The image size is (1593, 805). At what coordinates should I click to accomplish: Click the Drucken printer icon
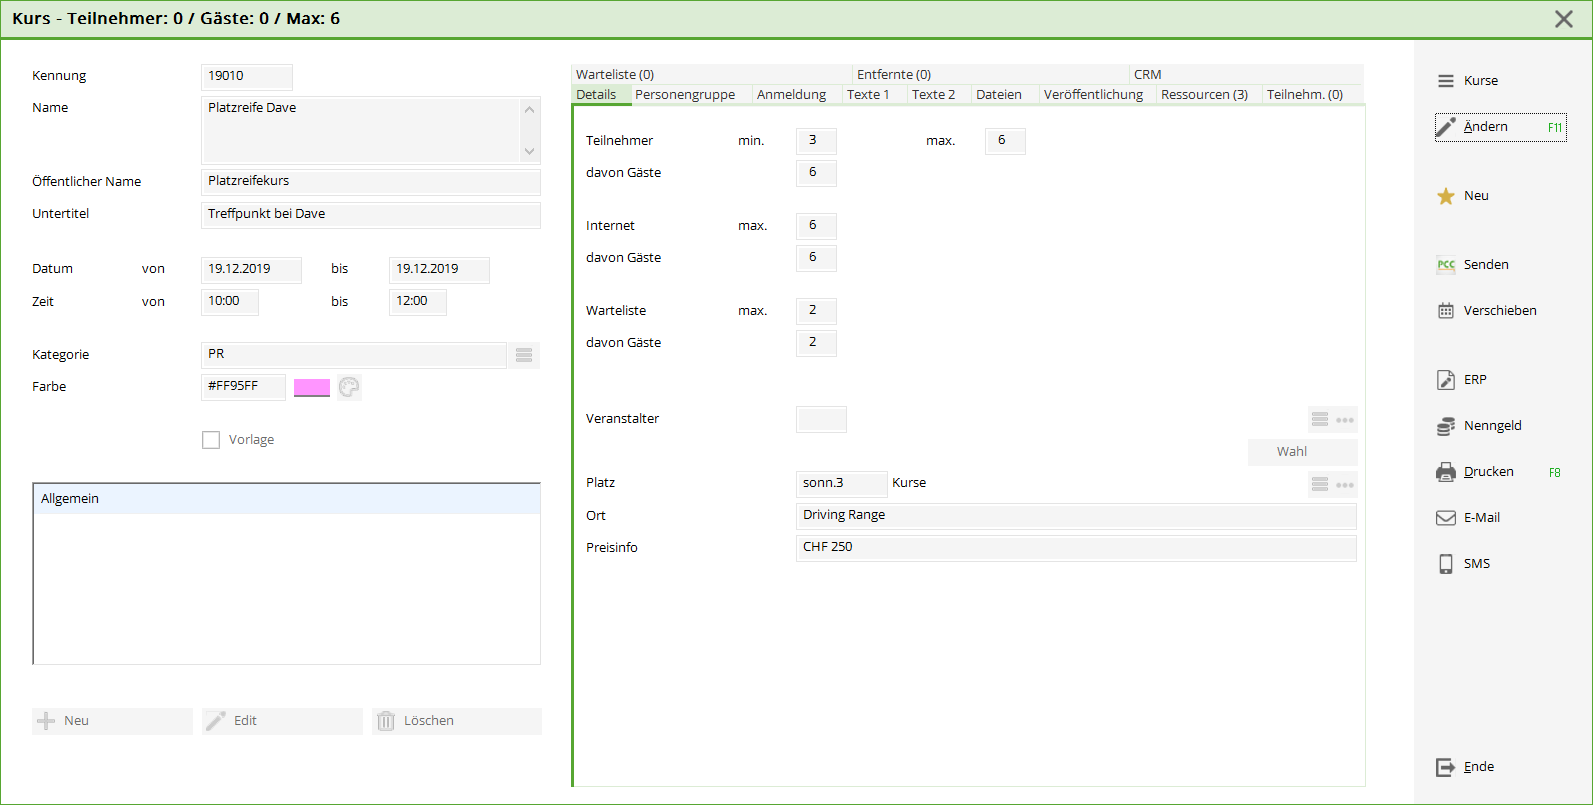pyautogui.click(x=1445, y=472)
